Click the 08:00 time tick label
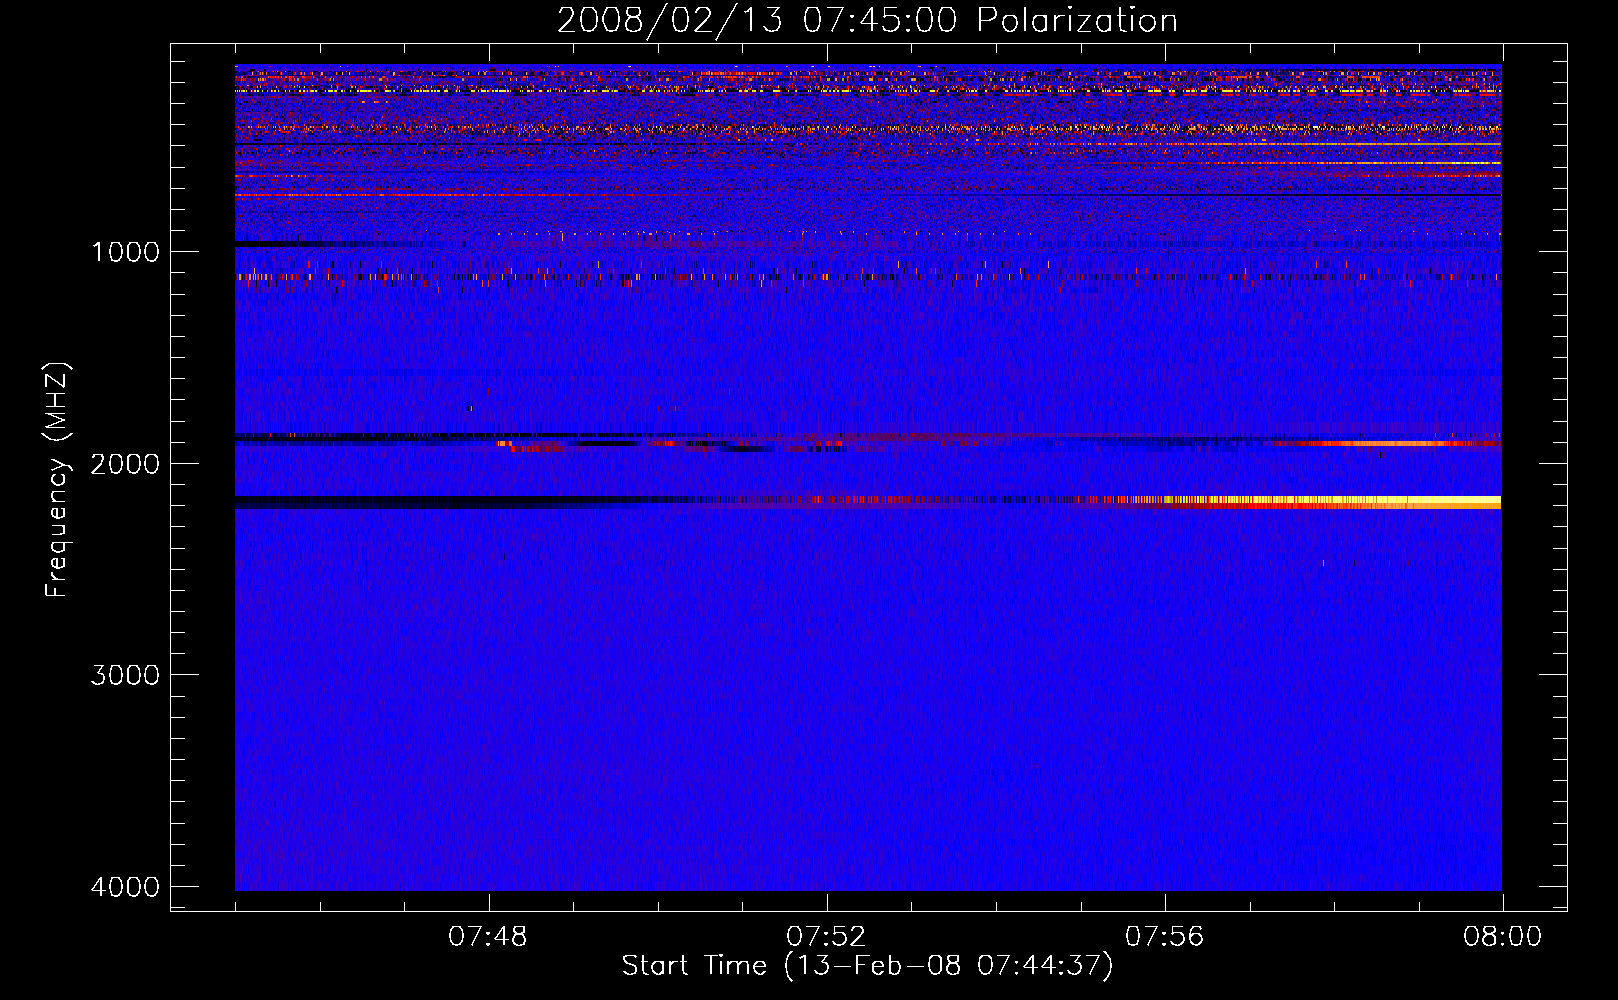The width and height of the screenshot is (1618, 1000). tap(1502, 937)
